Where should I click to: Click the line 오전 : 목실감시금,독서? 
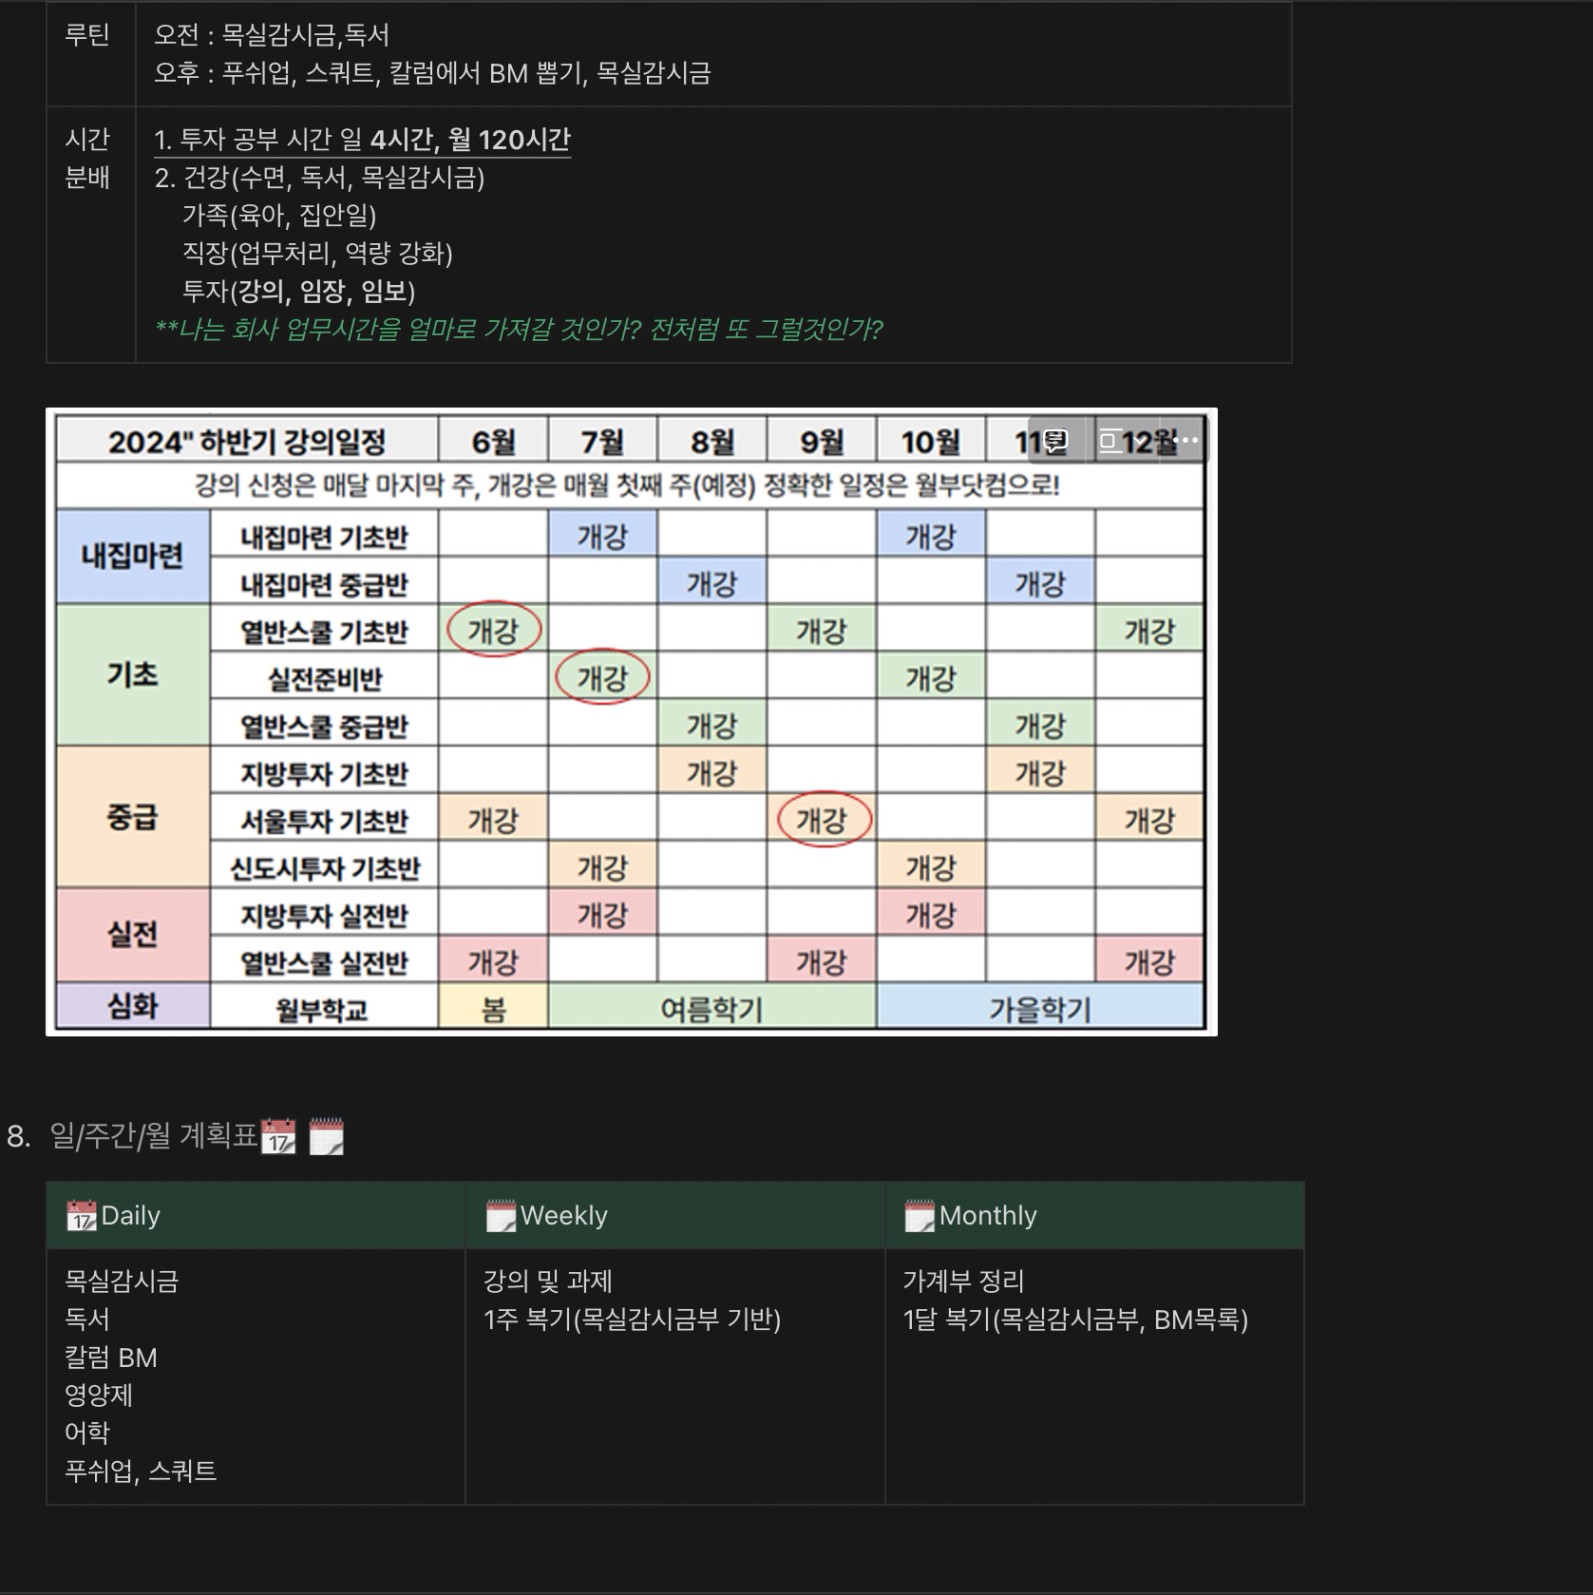click(271, 35)
